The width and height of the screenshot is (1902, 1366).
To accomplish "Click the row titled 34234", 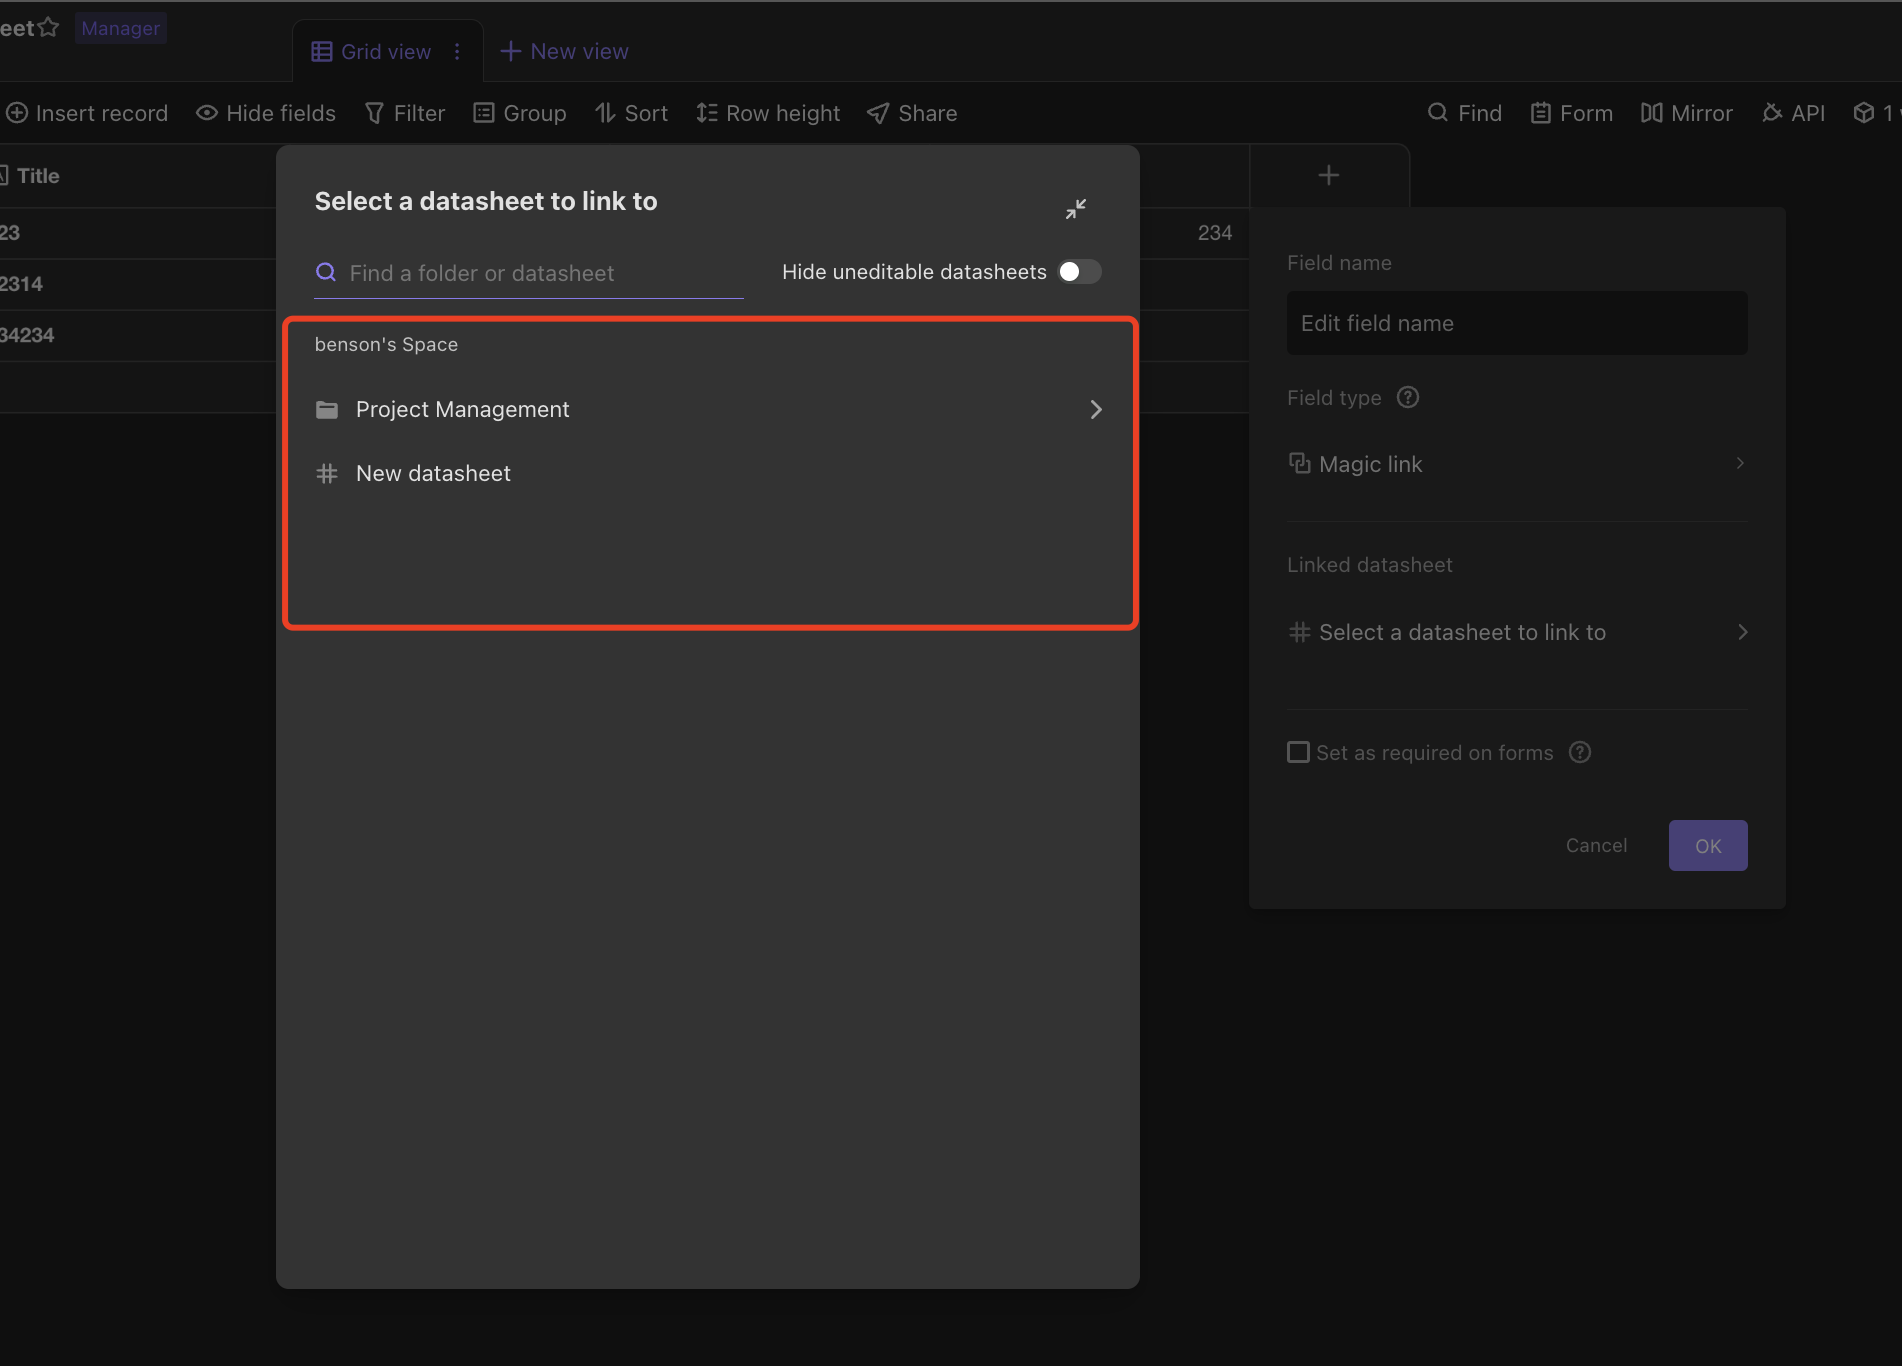I will pos(27,335).
